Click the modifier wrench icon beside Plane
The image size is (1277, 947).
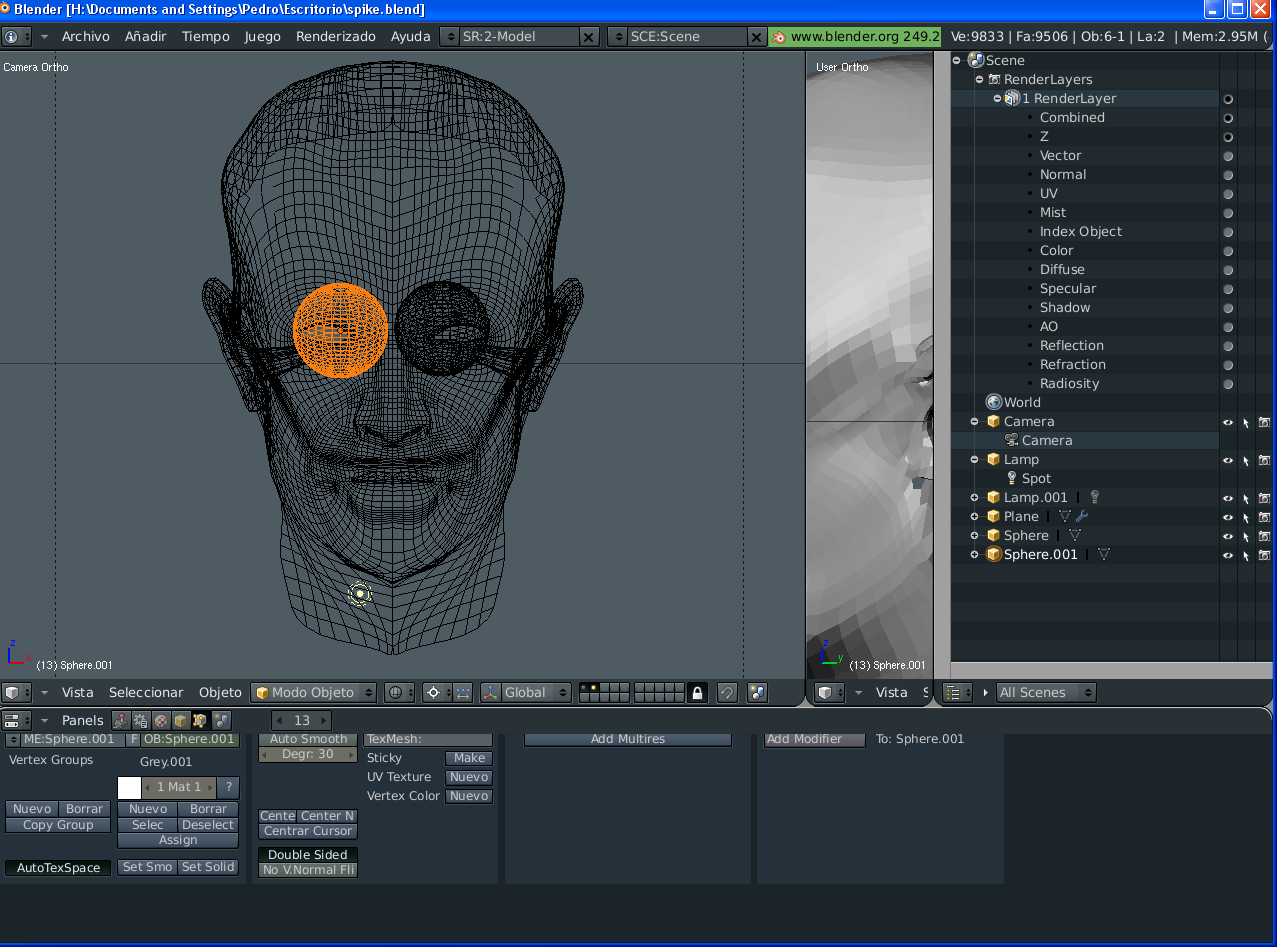click(x=1081, y=517)
